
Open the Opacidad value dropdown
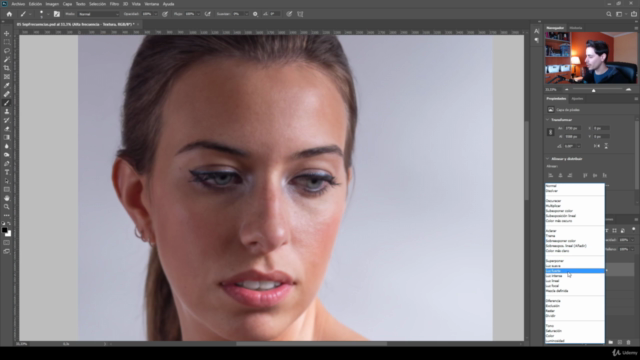point(156,14)
